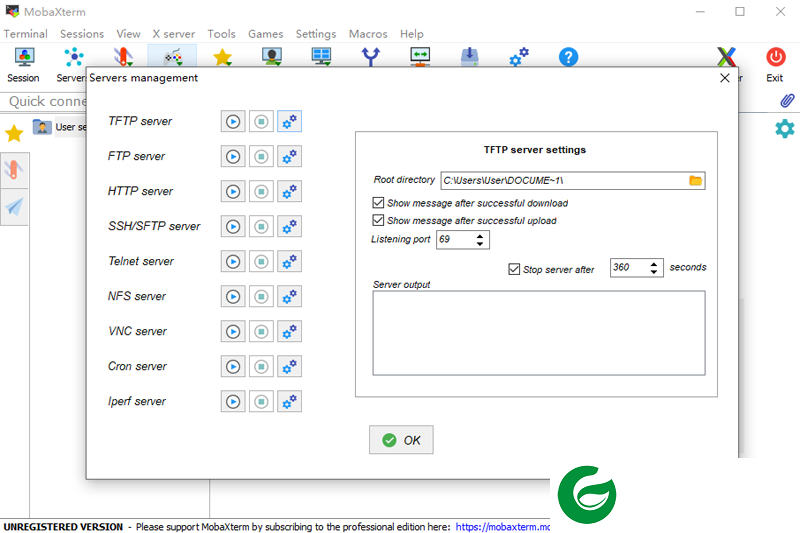Image resolution: width=800 pixels, height=533 pixels.
Task: Click the Games controller toolbar icon
Action: tap(172, 57)
